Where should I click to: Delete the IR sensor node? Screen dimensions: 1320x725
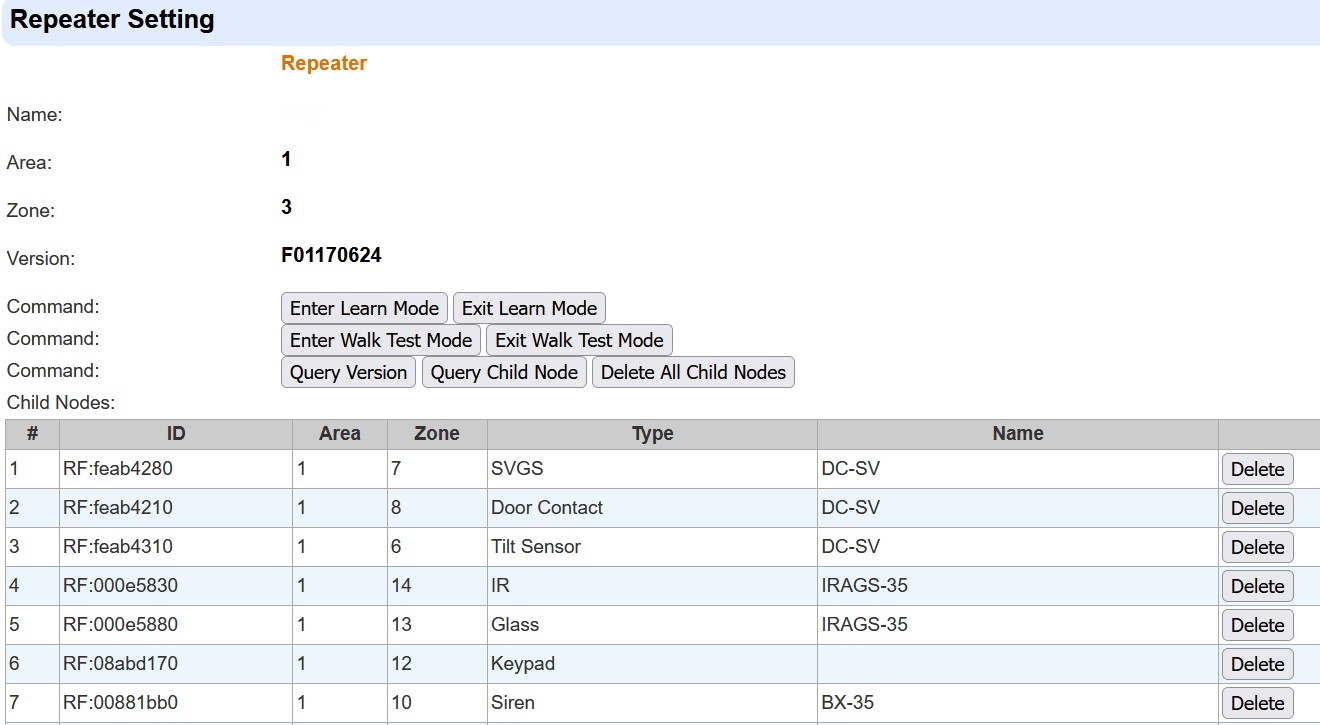tap(1257, 586)
